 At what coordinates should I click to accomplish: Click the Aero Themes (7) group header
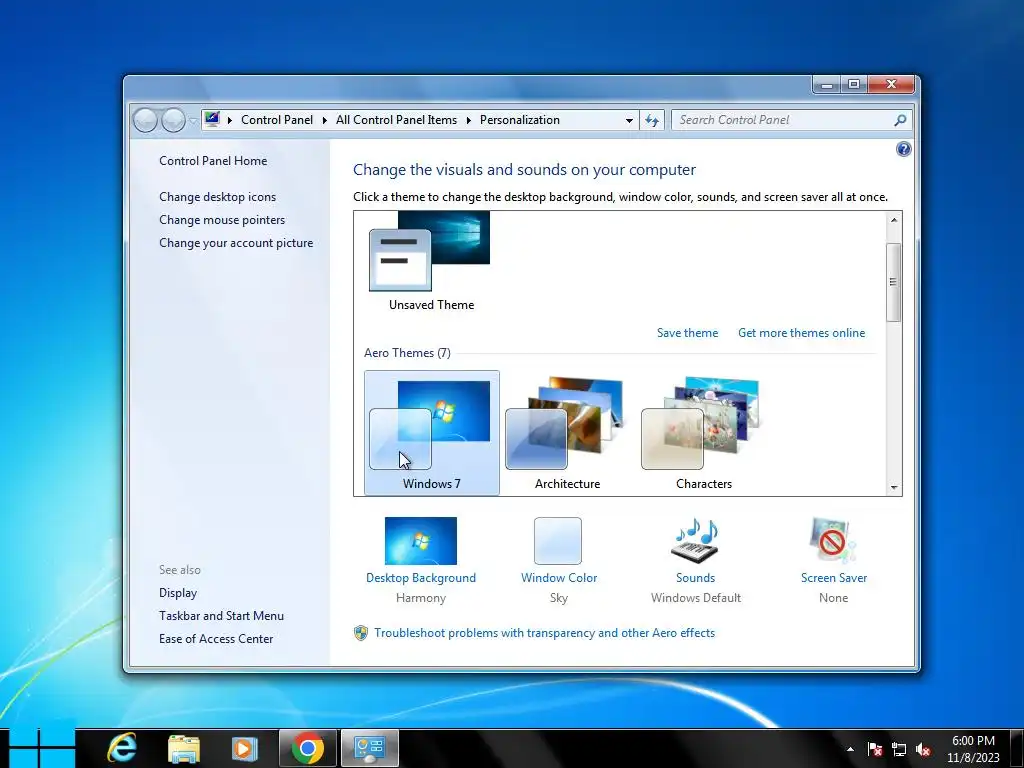pyautogui.click(x=407, y=353)
